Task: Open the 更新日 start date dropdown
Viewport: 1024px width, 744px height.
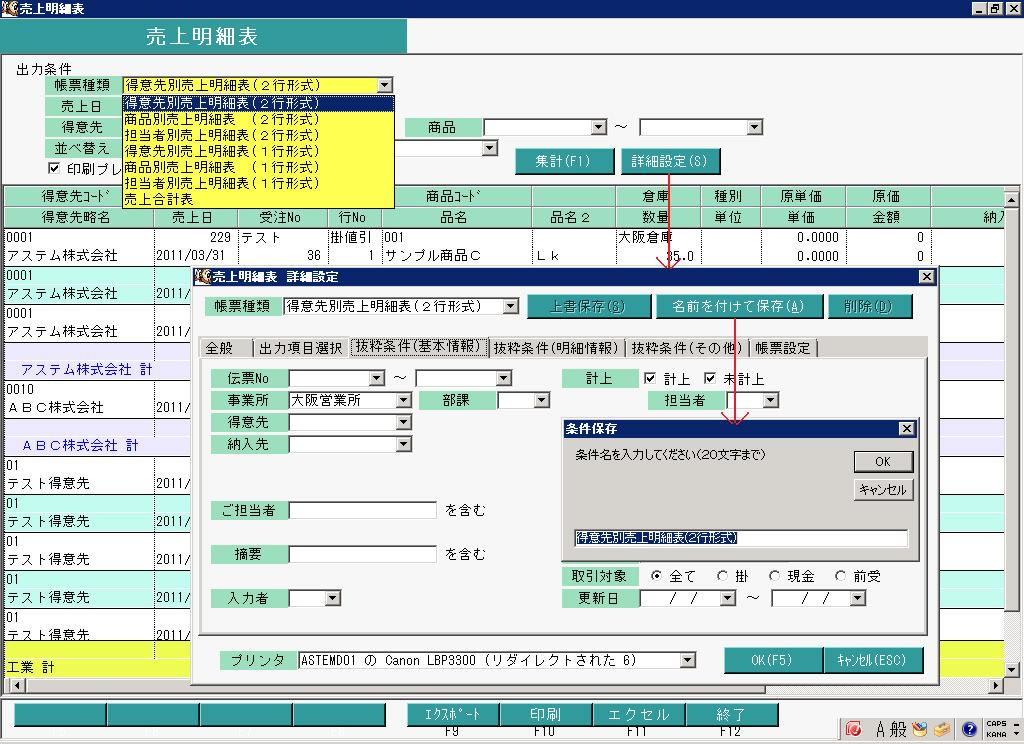Action: coord(728,598)
